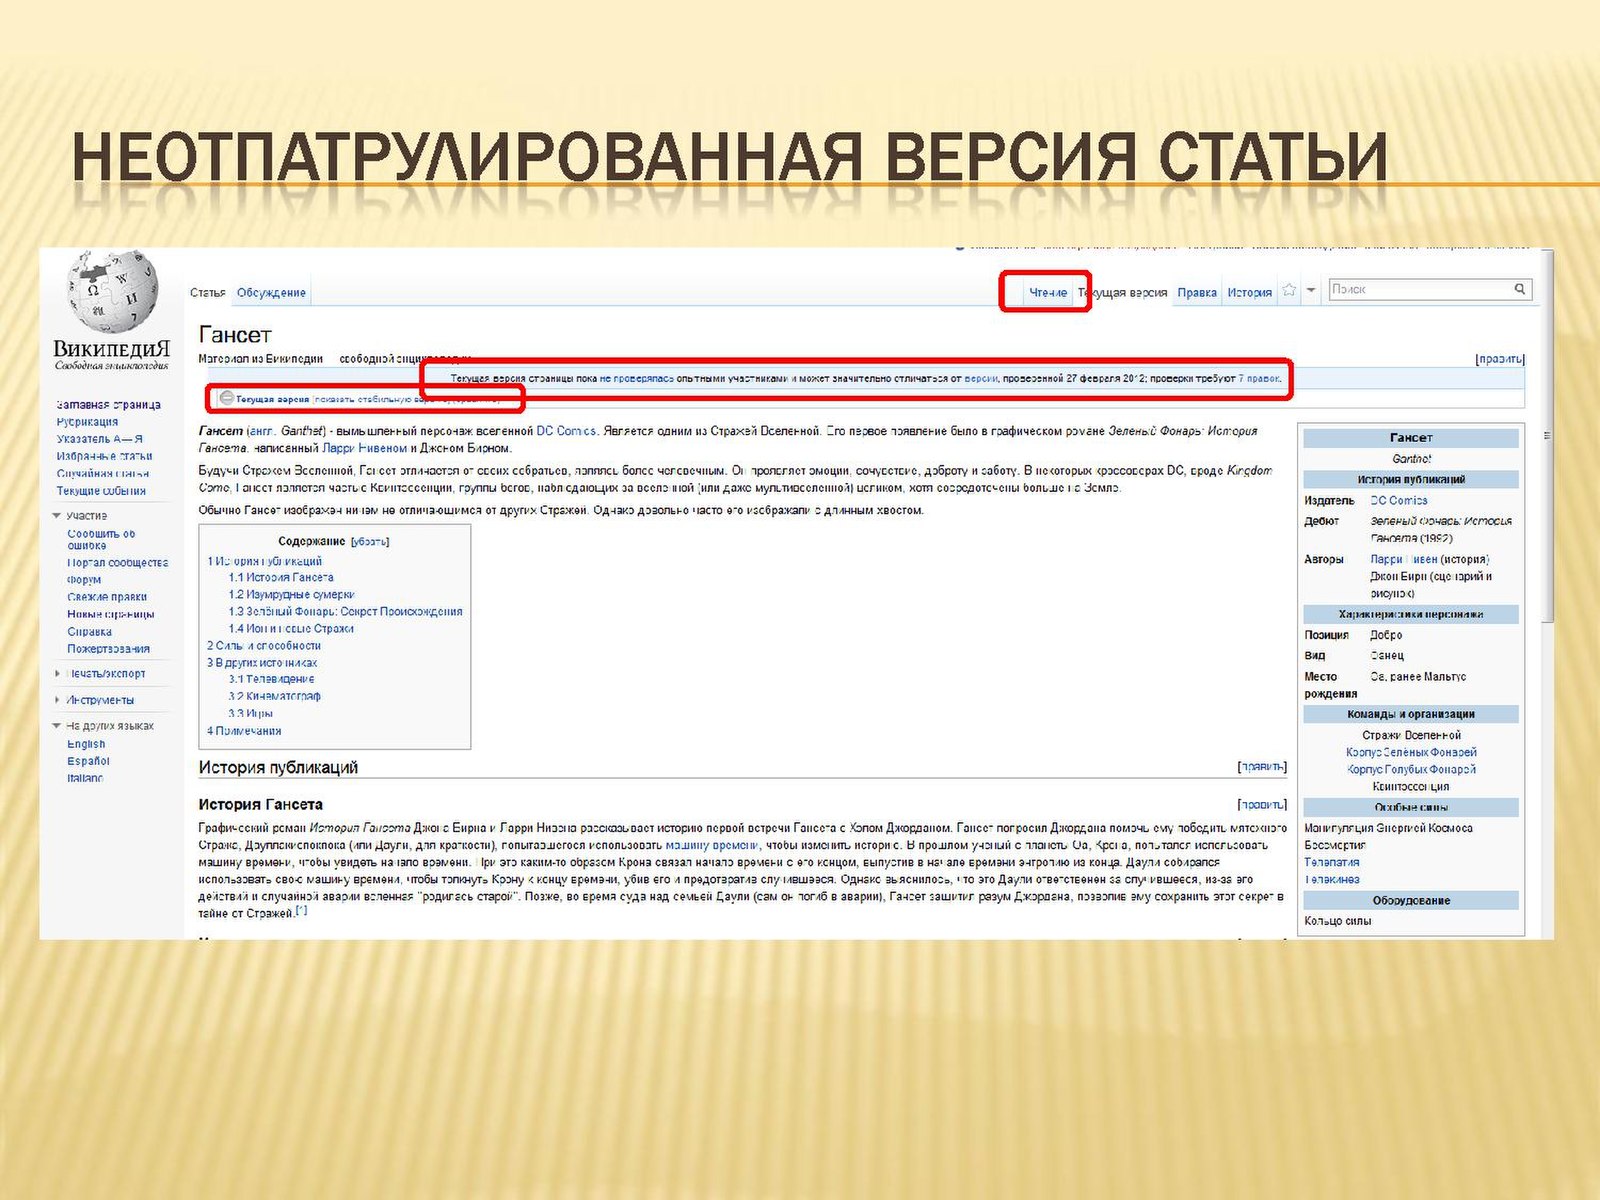Viewport: 1600px width, 1200px height.
Task: Jump to '1 История публикаций' in contents
Action: tap(265, 561)
